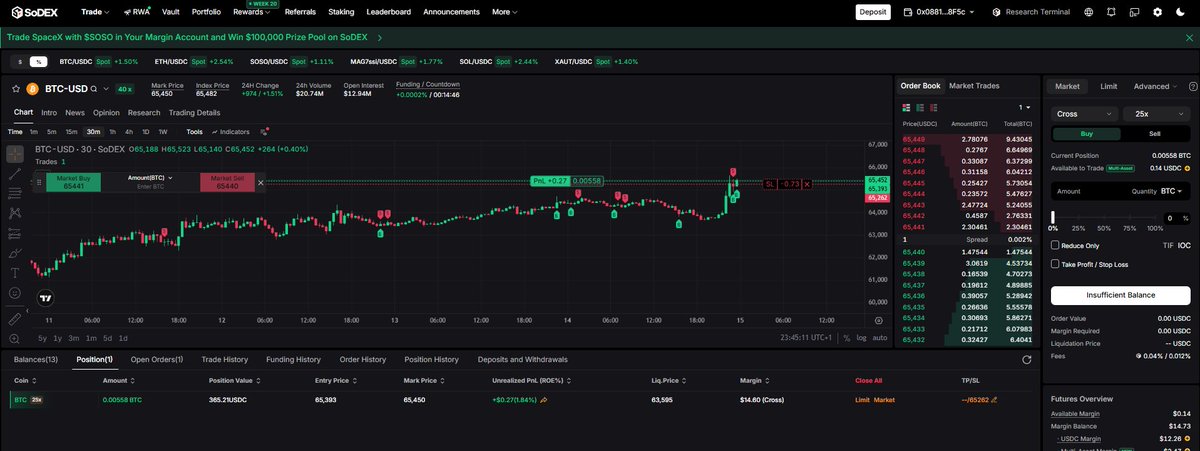Cancel the SL order line on chart

[x=806, y=184]
